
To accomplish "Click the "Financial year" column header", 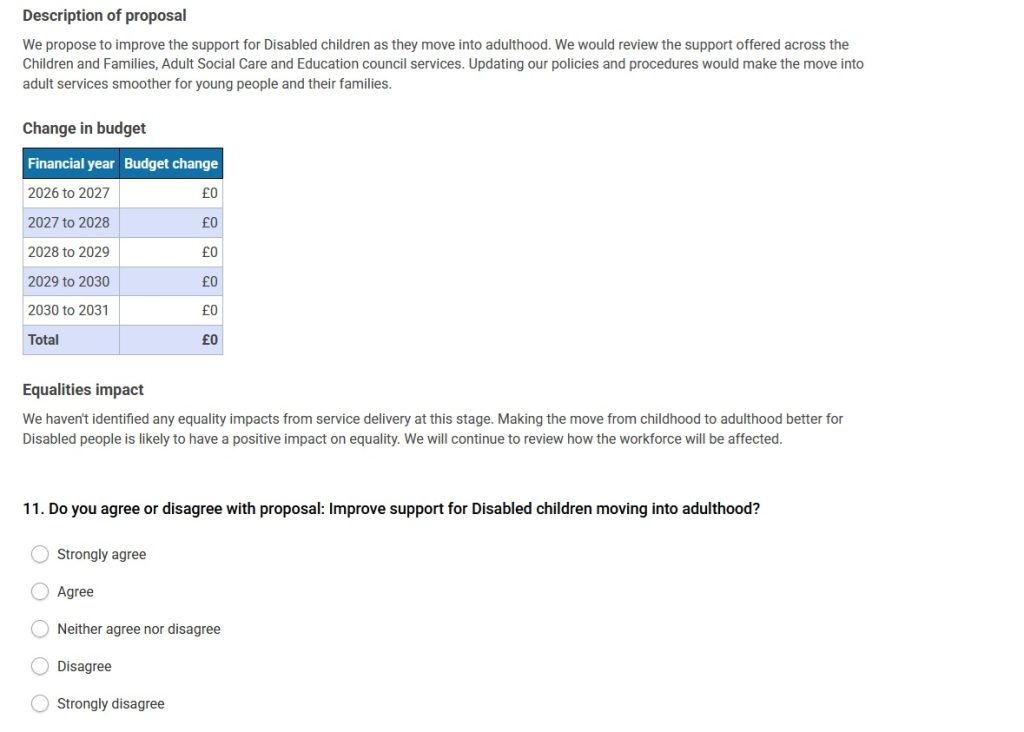I will point(71,163).
